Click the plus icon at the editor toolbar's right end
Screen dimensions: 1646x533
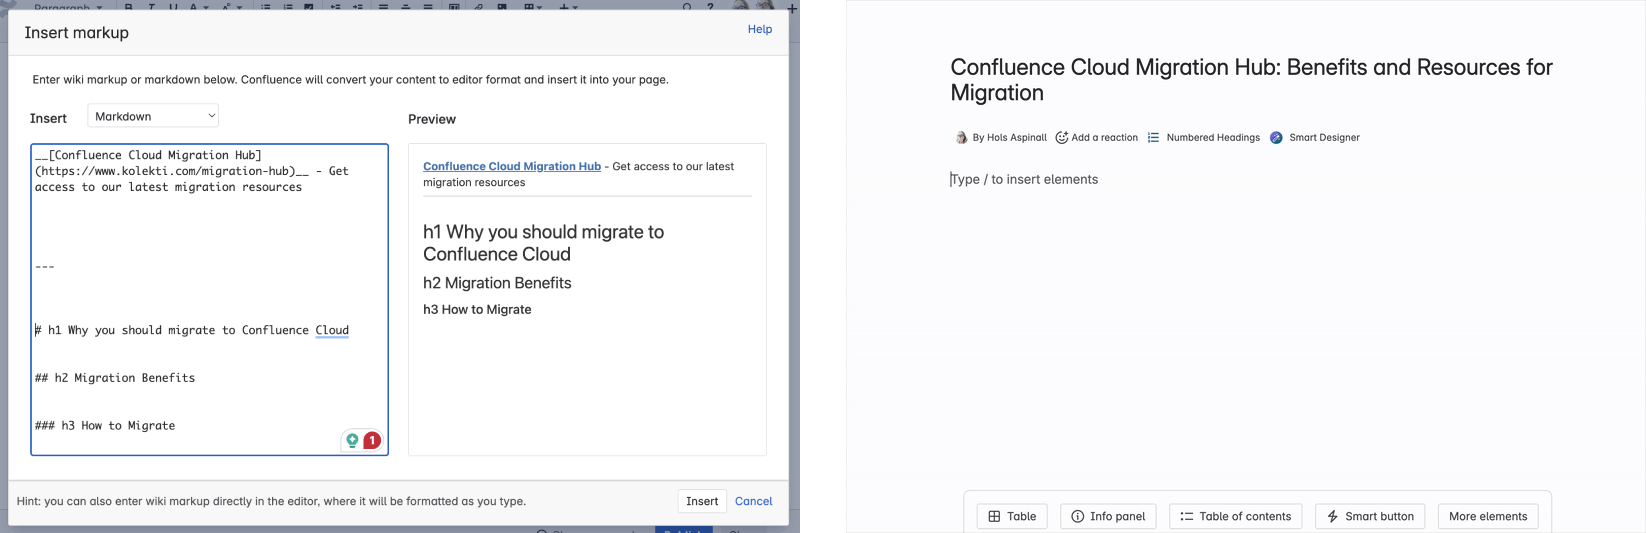(793, 8)
